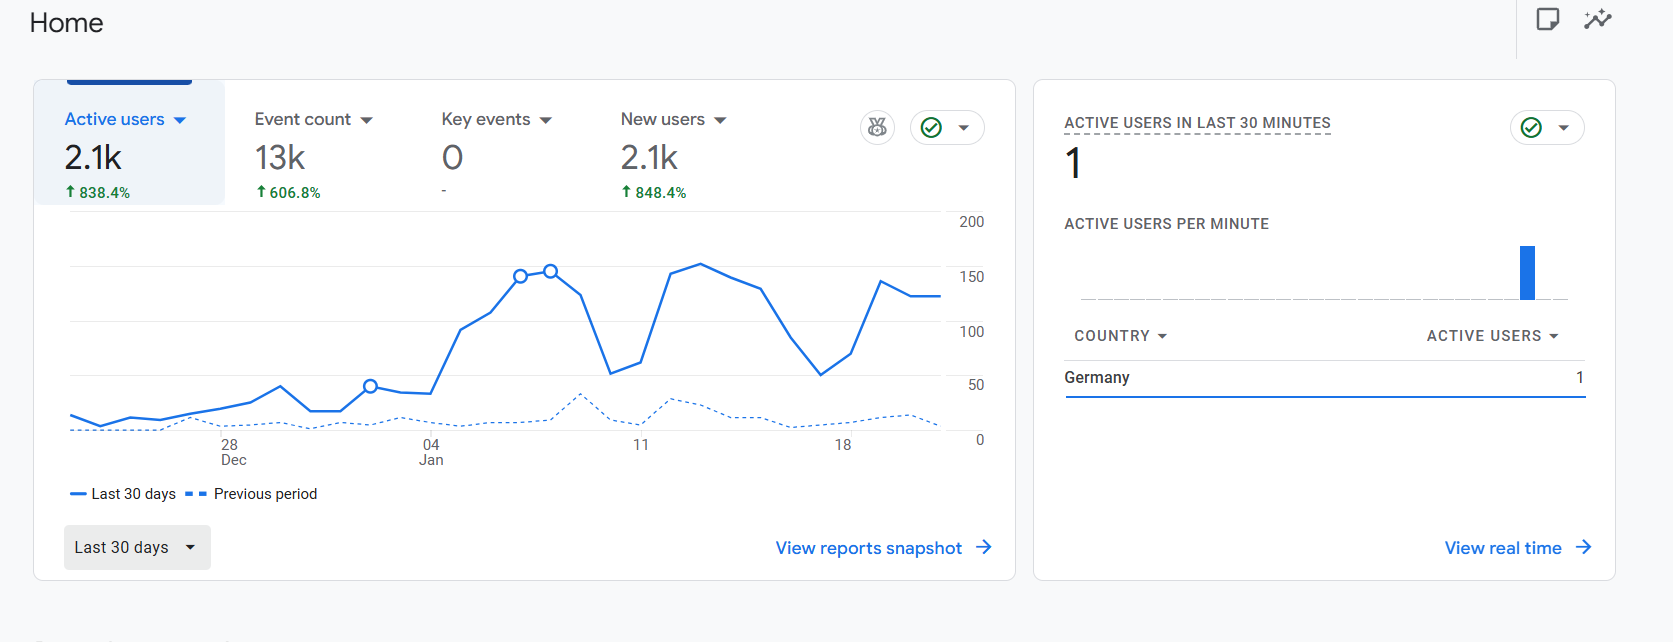Click the arrow beside View real time
Screen dimensions: 1673x642
(1584, 547)
